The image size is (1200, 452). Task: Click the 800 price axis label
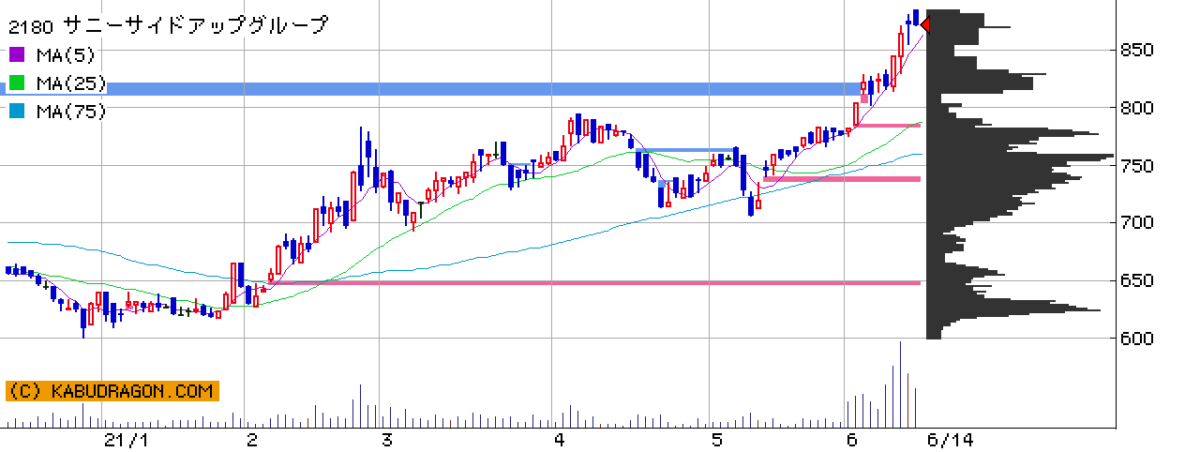(1138, 108)
